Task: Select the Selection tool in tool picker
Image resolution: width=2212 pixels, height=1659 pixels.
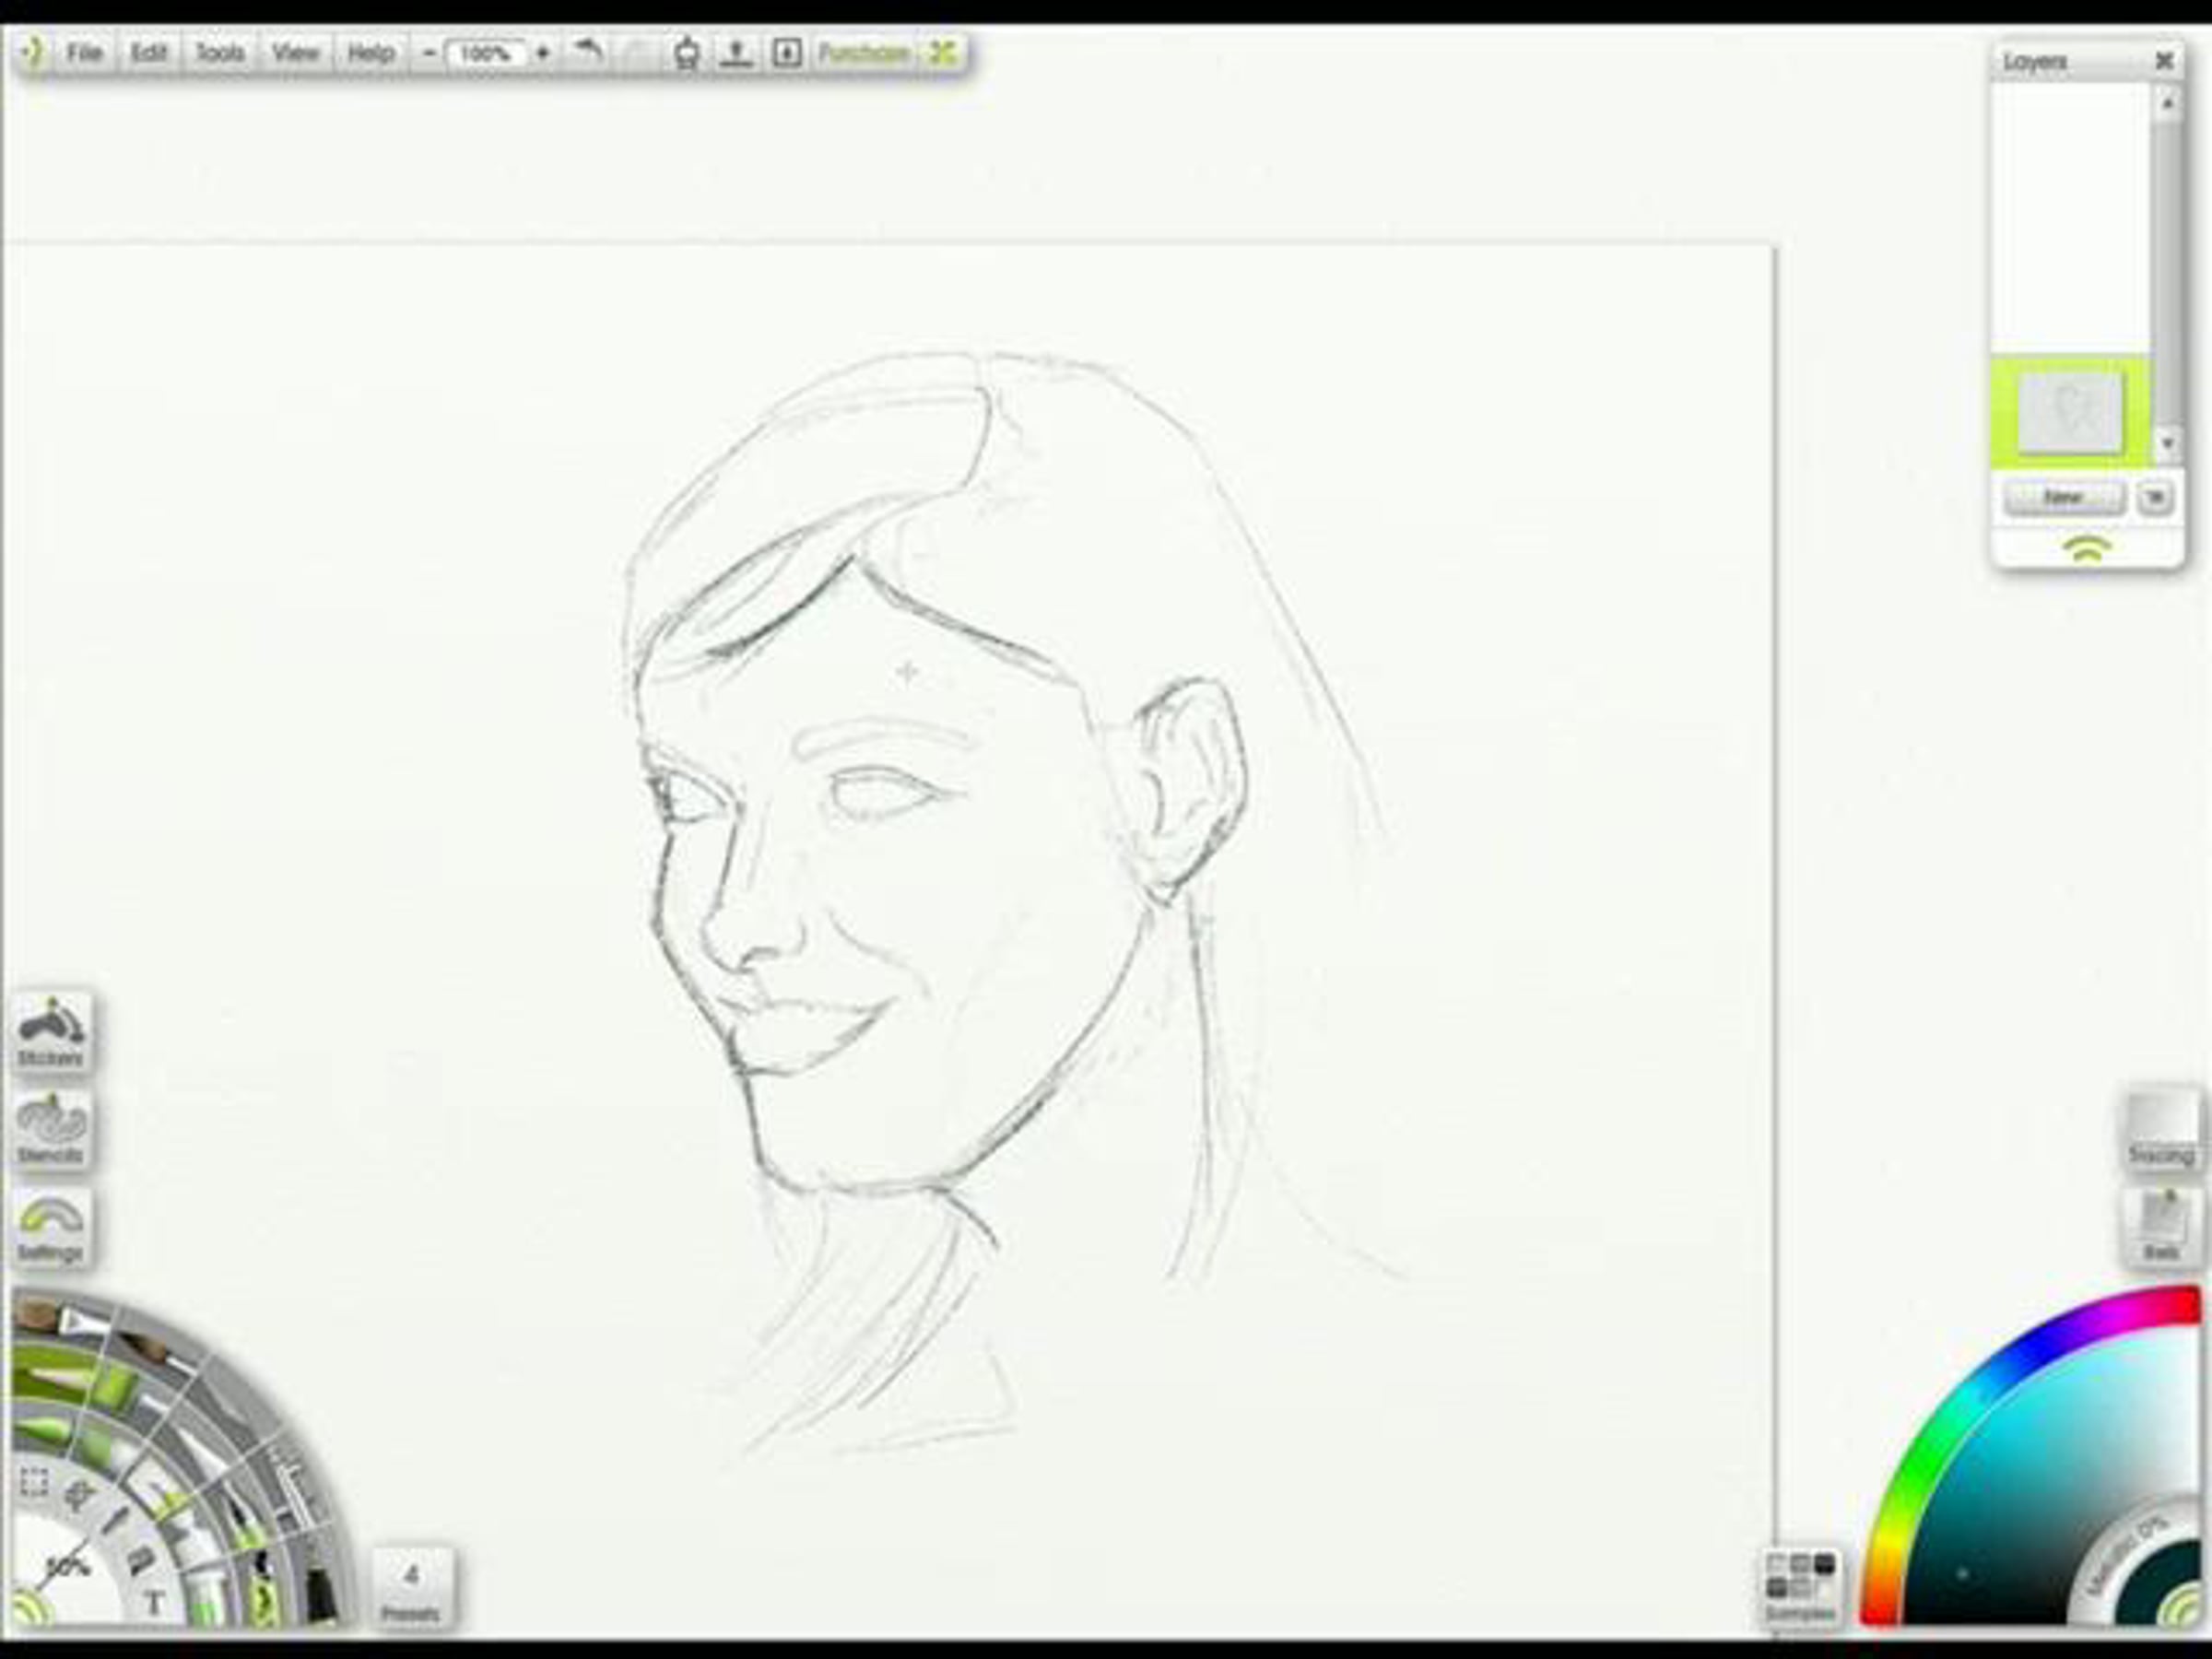Action: pyautogui.click(x=34, y=1482)
